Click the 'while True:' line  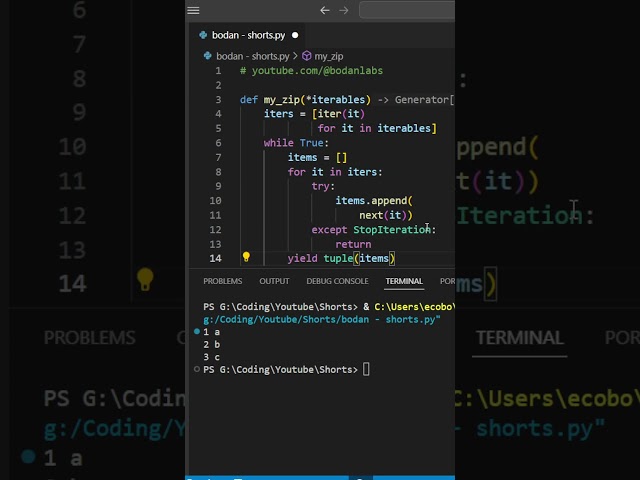[296, 143]
